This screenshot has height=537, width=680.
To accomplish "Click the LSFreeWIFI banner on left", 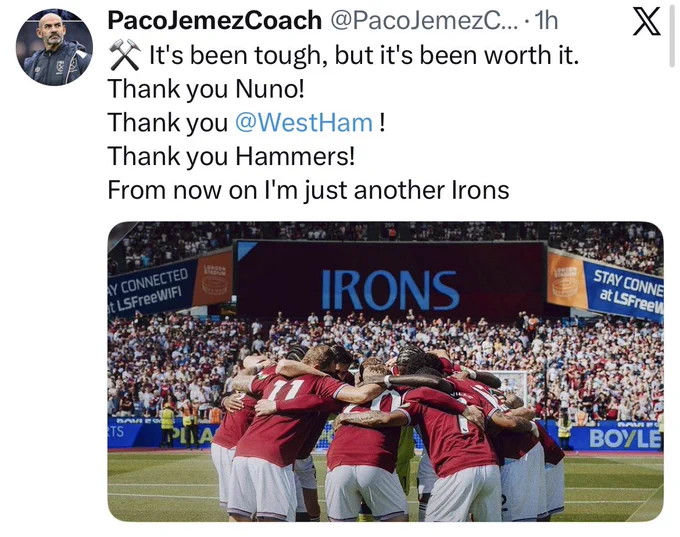I will point(150,290).
